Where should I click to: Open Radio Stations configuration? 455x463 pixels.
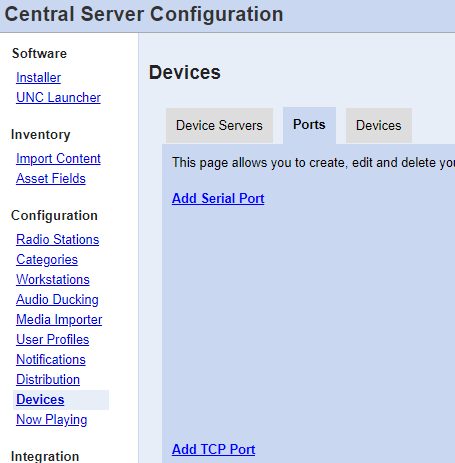point(58,240)
